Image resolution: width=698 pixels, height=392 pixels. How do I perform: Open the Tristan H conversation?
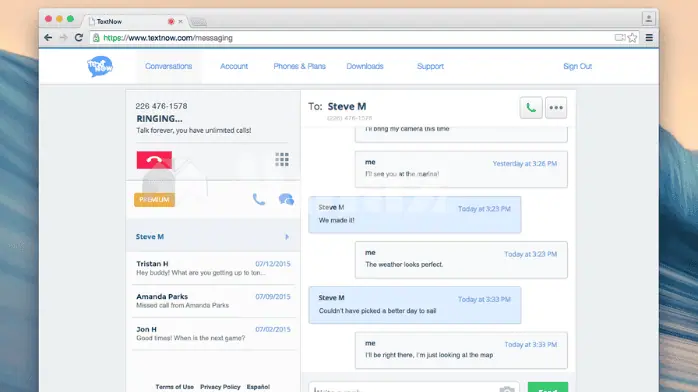pyautogui.click(x=213, y=268)
